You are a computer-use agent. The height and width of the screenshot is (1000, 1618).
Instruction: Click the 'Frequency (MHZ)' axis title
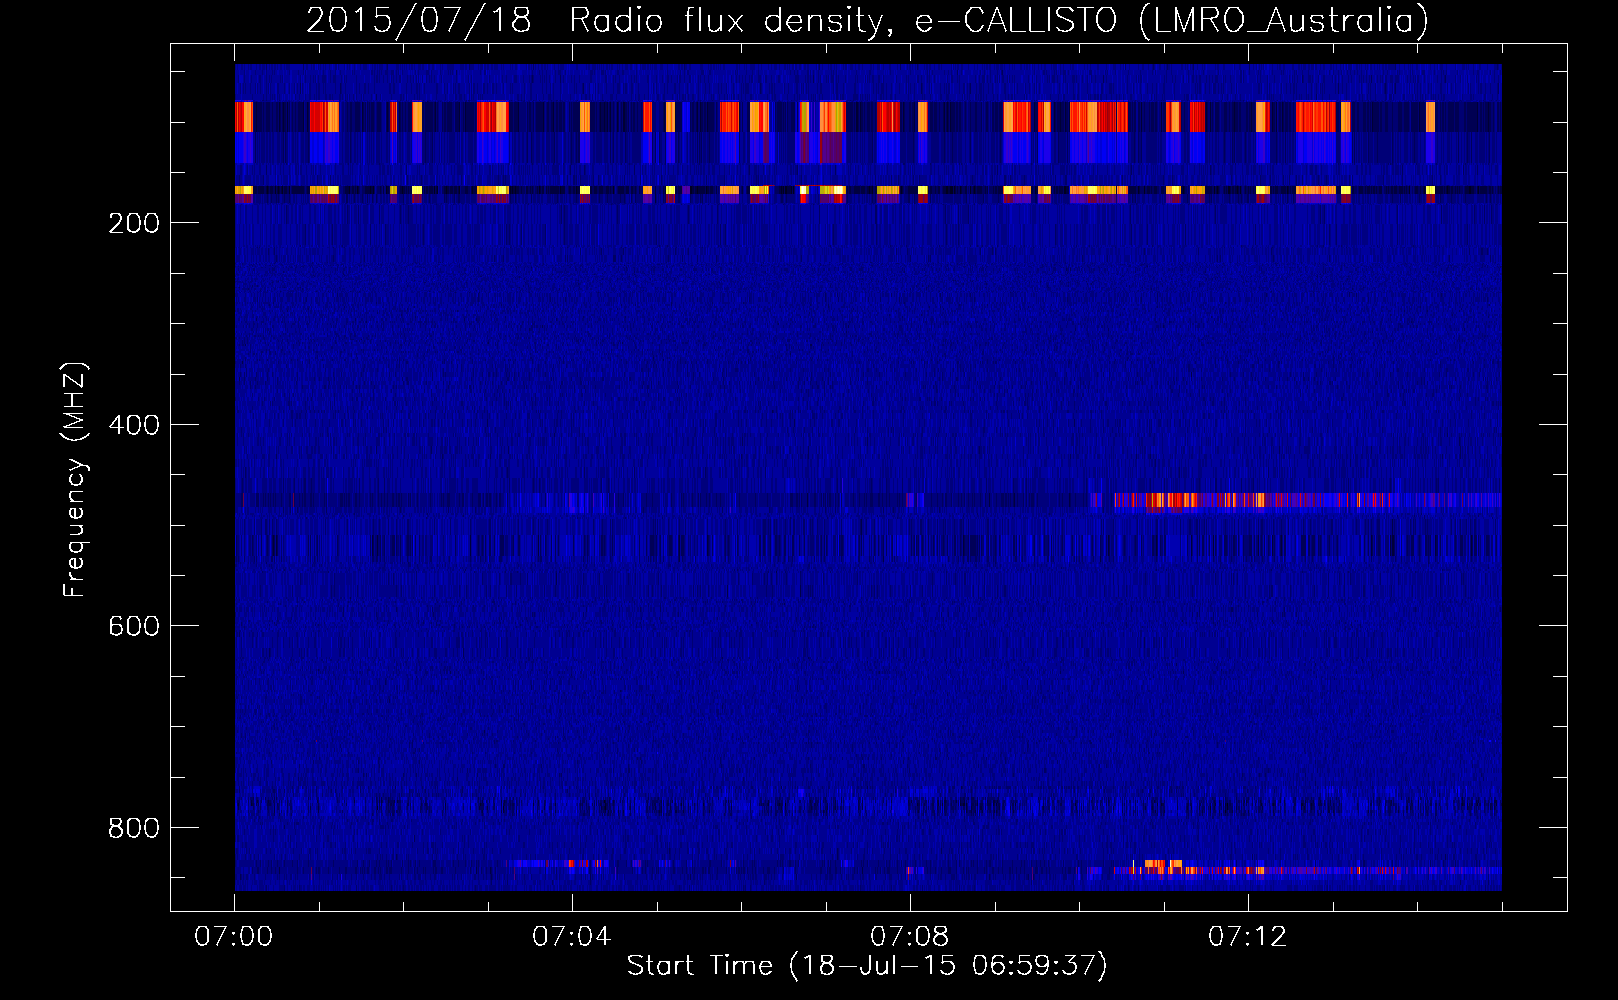76,479
